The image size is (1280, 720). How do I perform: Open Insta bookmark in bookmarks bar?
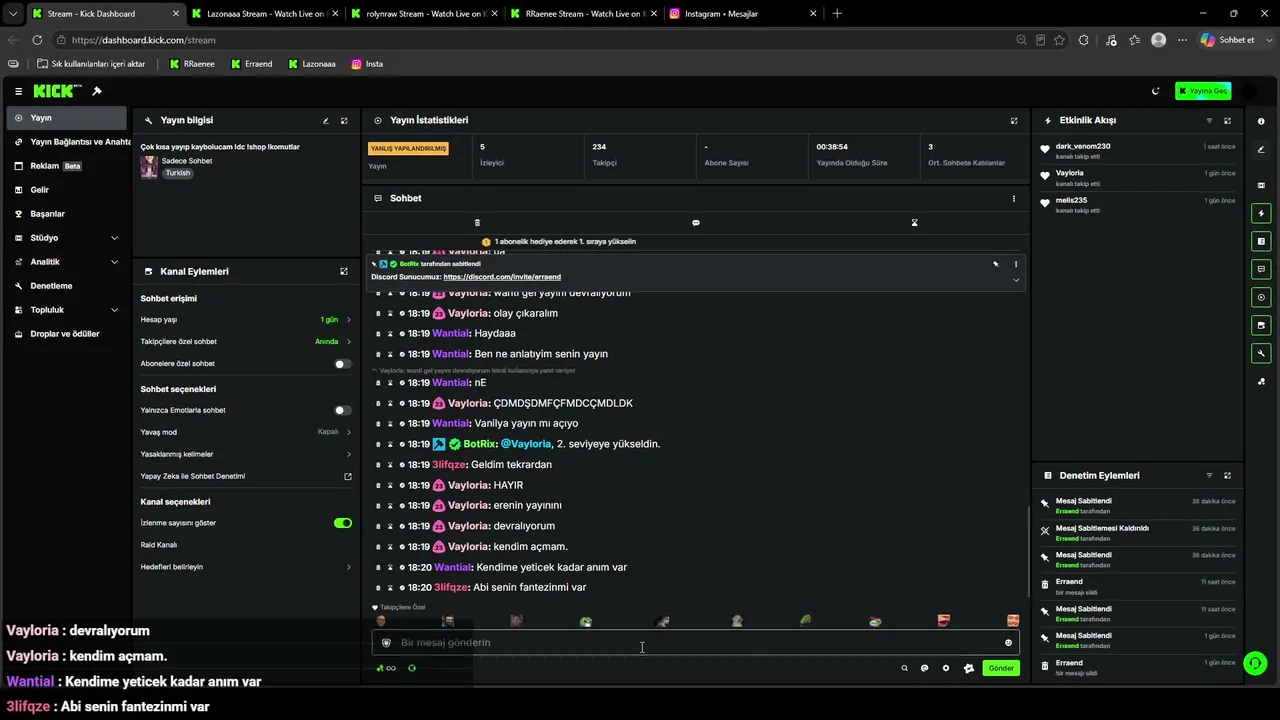click(367, 64)
